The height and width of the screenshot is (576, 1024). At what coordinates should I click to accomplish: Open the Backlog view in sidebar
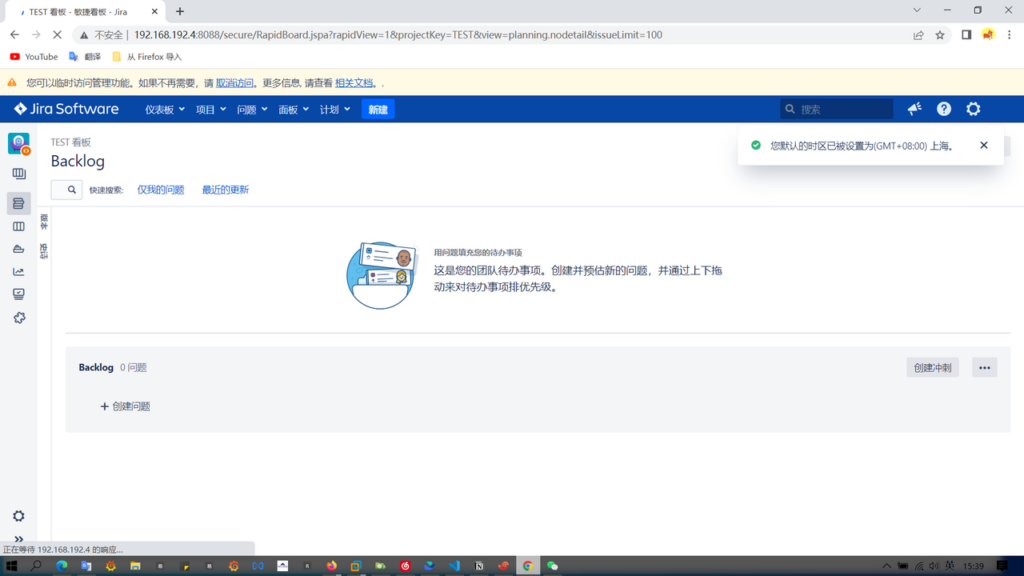(18, 203)
